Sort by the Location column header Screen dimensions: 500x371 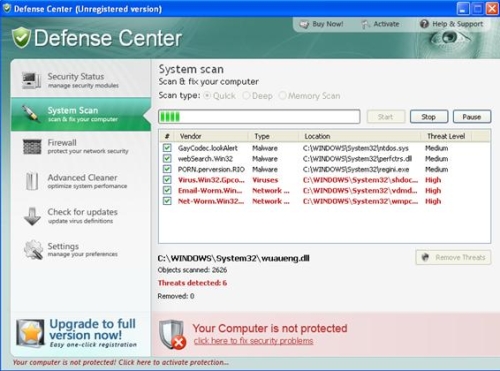coord(360,136)
